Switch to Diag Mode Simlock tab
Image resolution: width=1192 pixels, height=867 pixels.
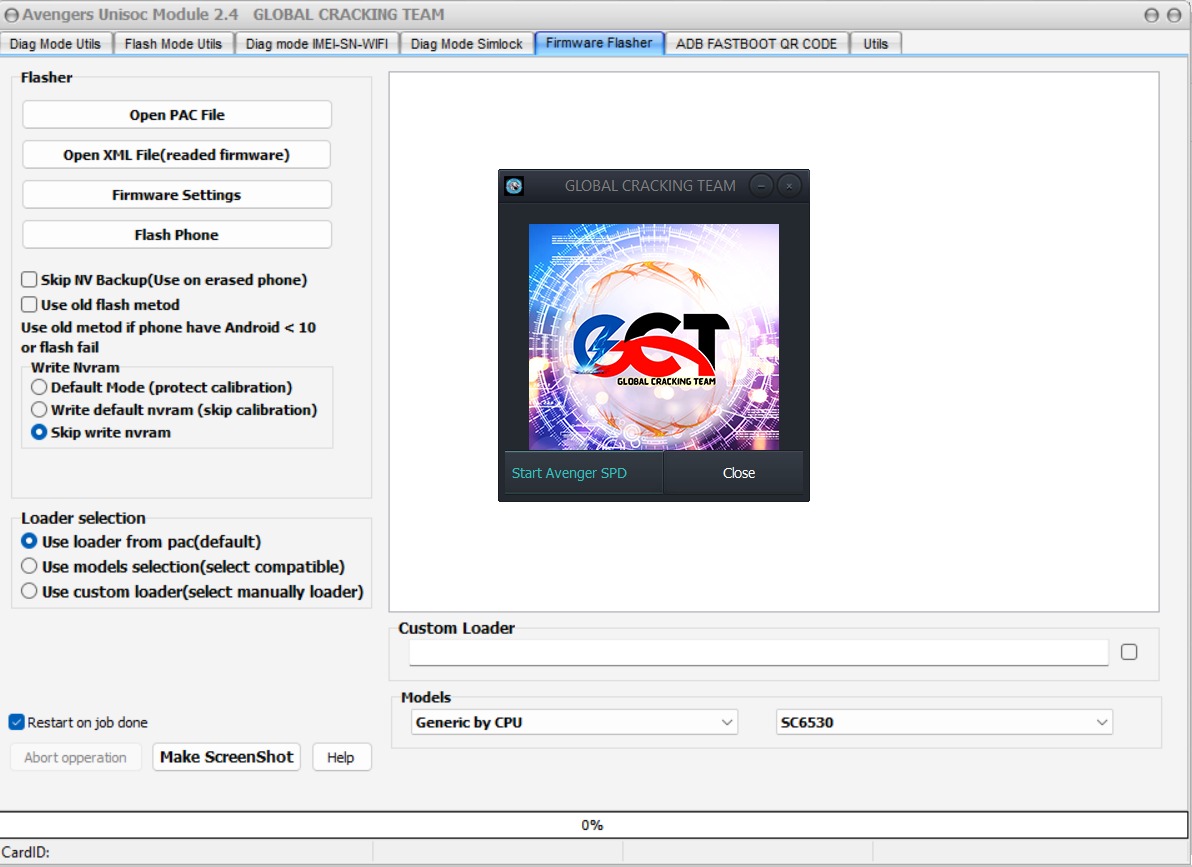[466, 44]
